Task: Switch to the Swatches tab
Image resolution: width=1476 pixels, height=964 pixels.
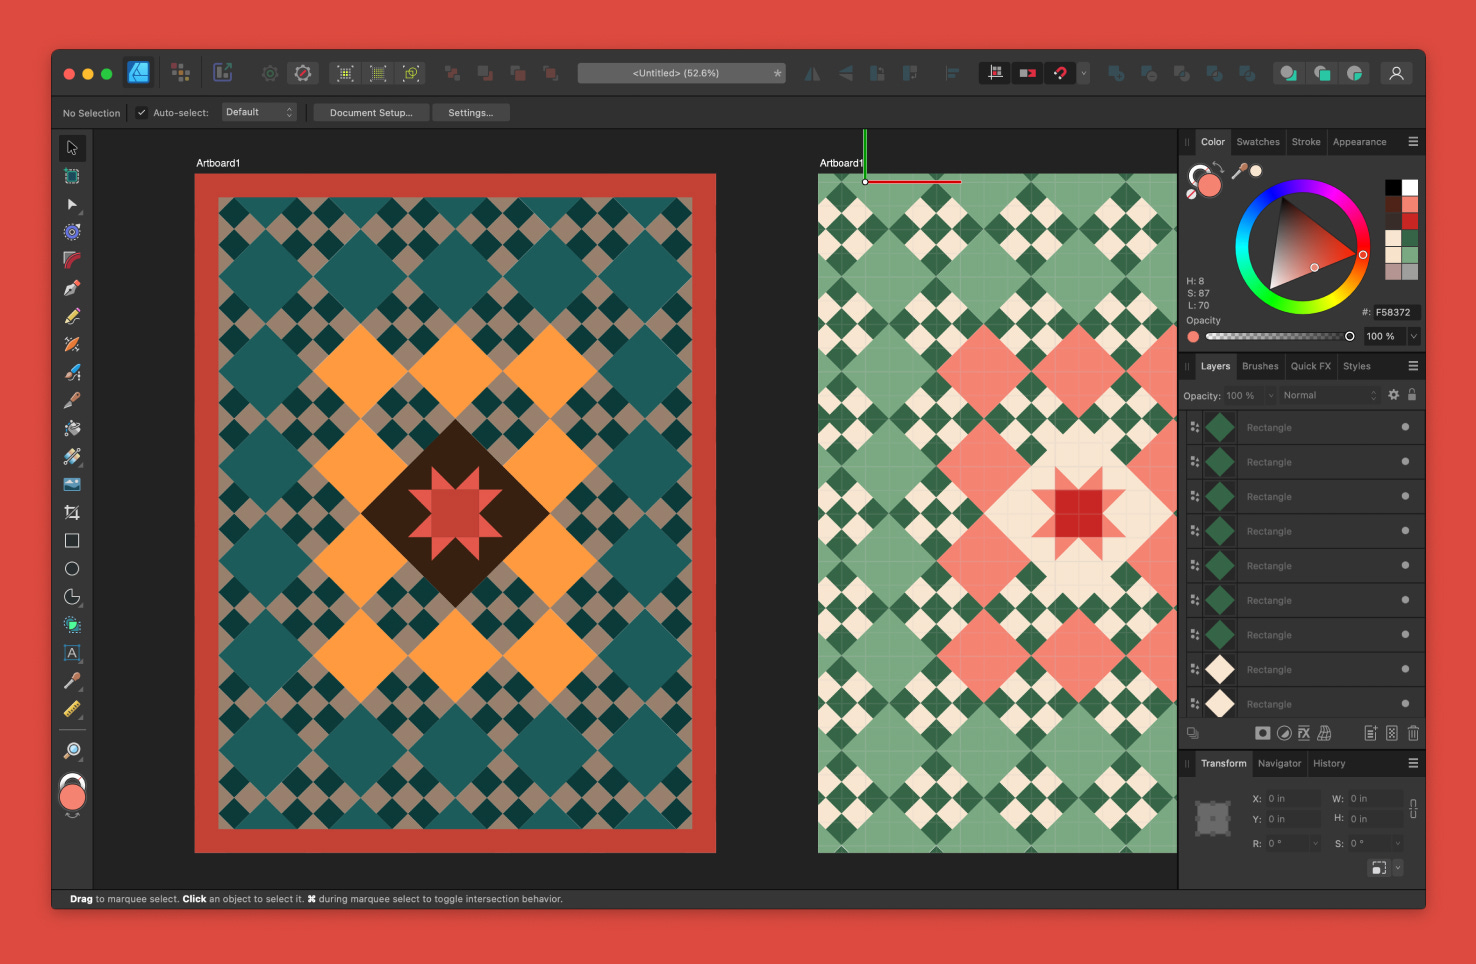Action: [x=1257, y=141]
